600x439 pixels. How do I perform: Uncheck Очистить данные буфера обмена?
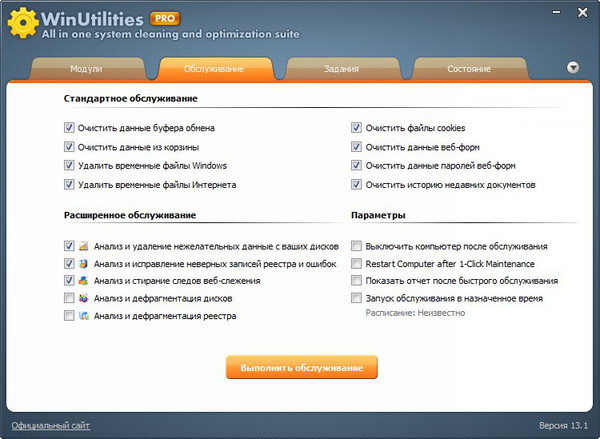[69, 127]
